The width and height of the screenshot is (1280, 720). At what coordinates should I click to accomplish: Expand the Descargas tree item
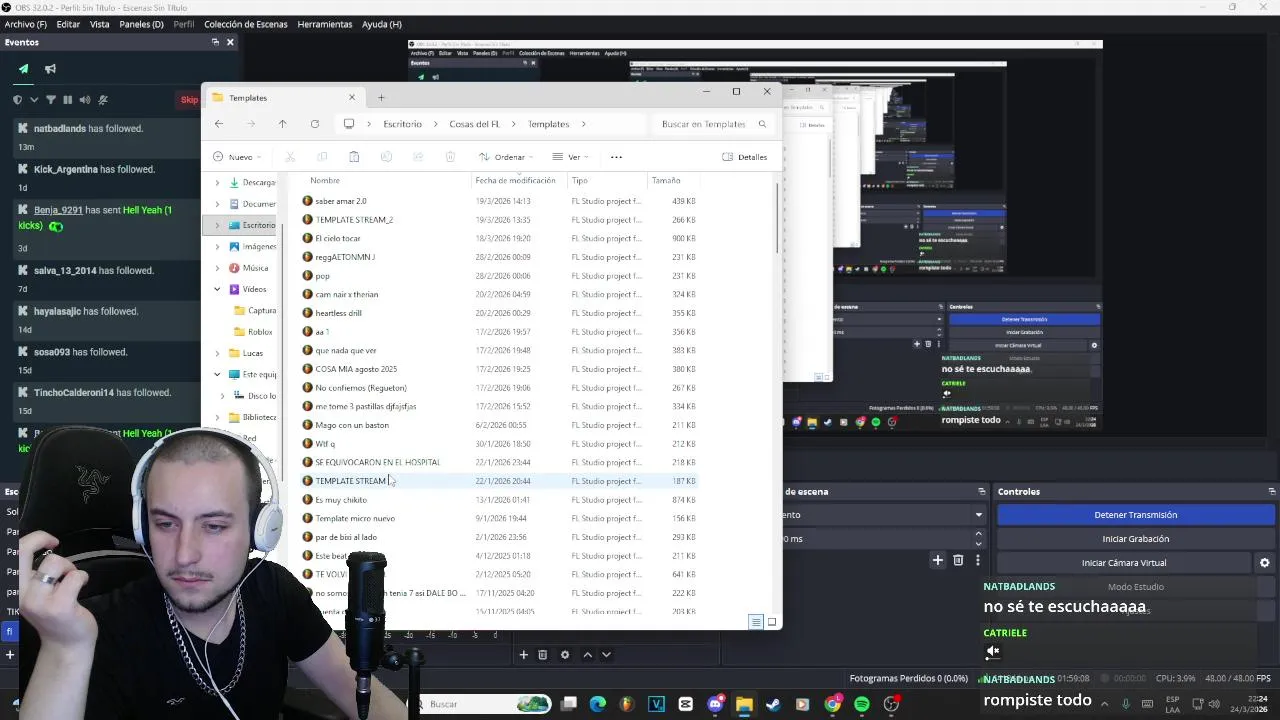point(217,183)
